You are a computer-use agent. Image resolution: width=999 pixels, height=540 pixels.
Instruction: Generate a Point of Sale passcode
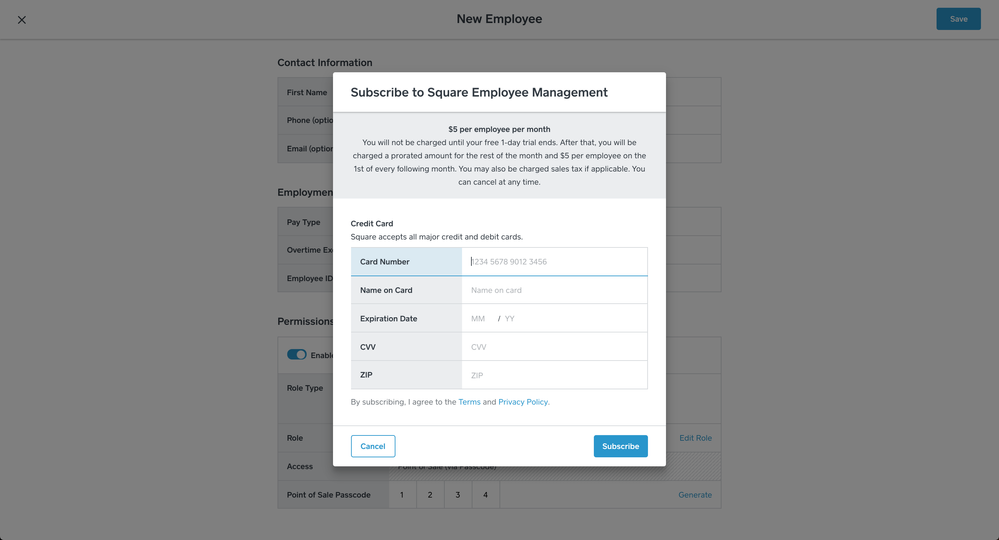tap(694, 495)
